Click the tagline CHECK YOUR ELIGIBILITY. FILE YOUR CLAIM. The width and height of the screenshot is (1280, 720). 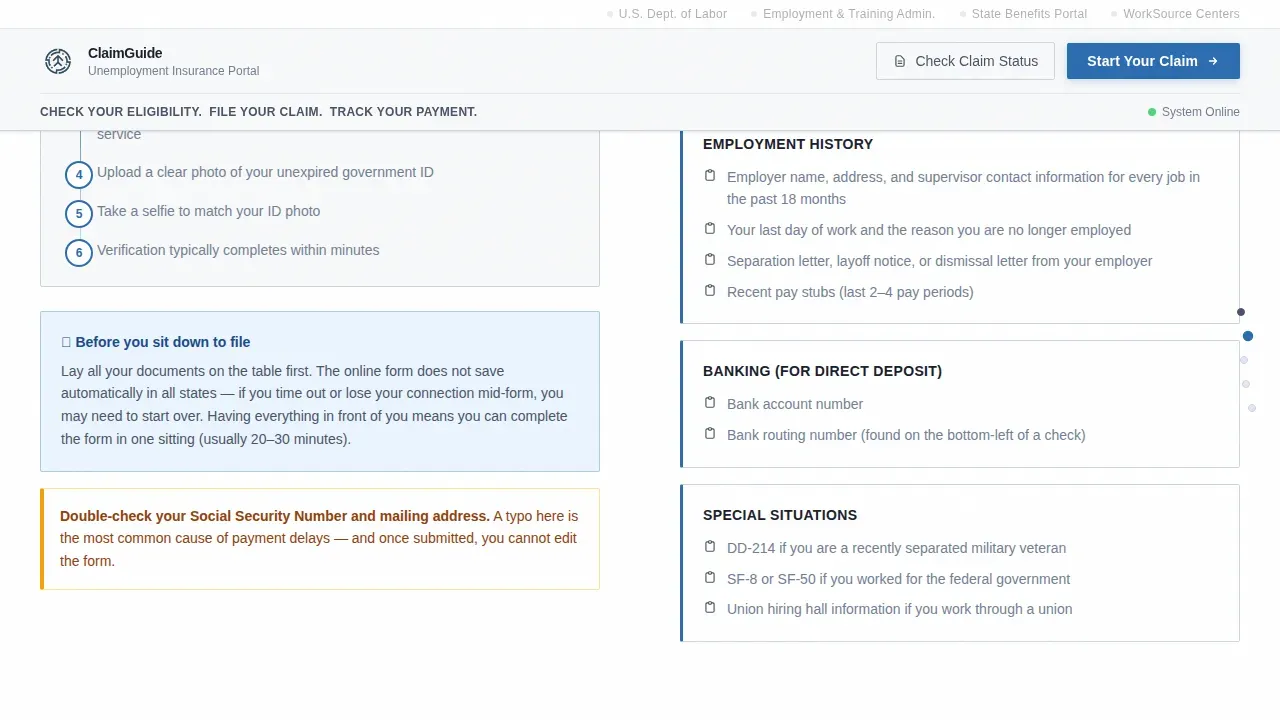(258, 112)
